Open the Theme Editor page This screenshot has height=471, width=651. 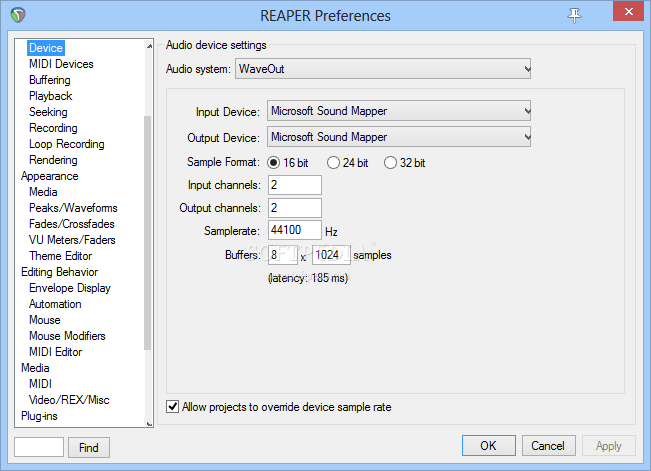tap(60, 256)
